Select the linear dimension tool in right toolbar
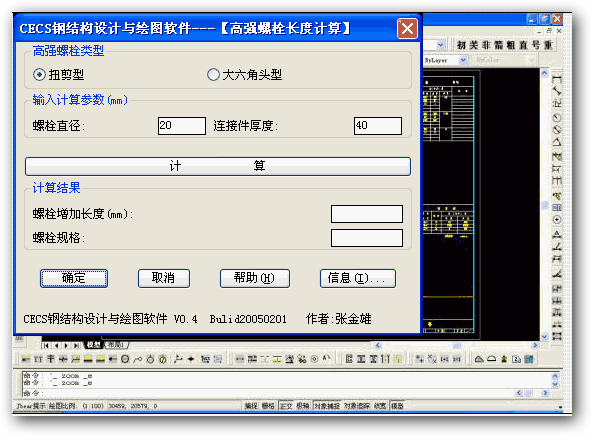 point(557,80)
